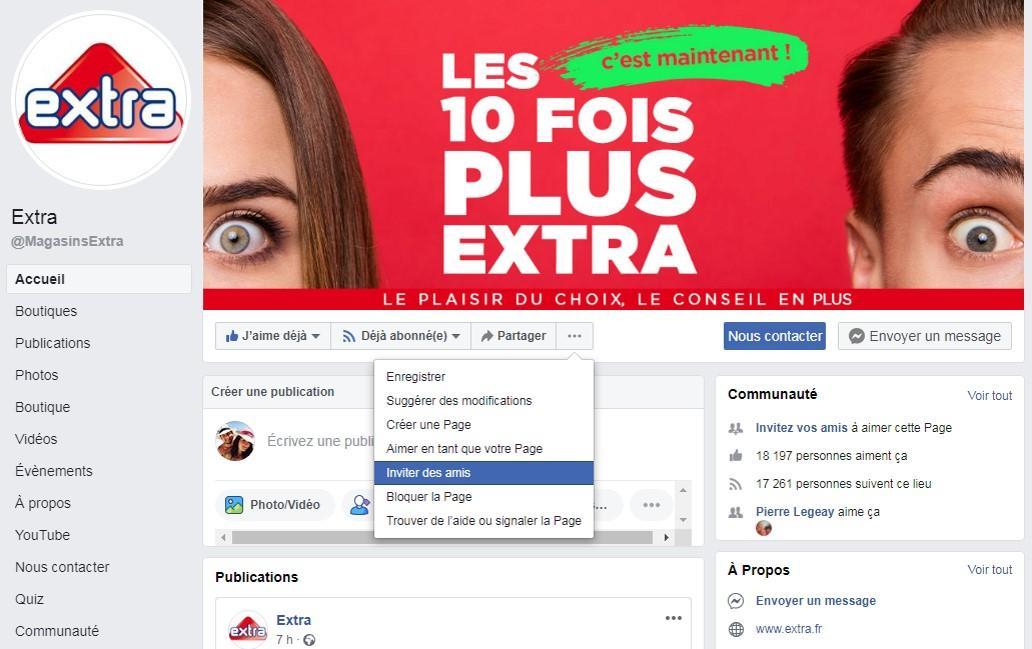Click the tag friends icon in the composer
1032x649 pixels.
point(360,505)
